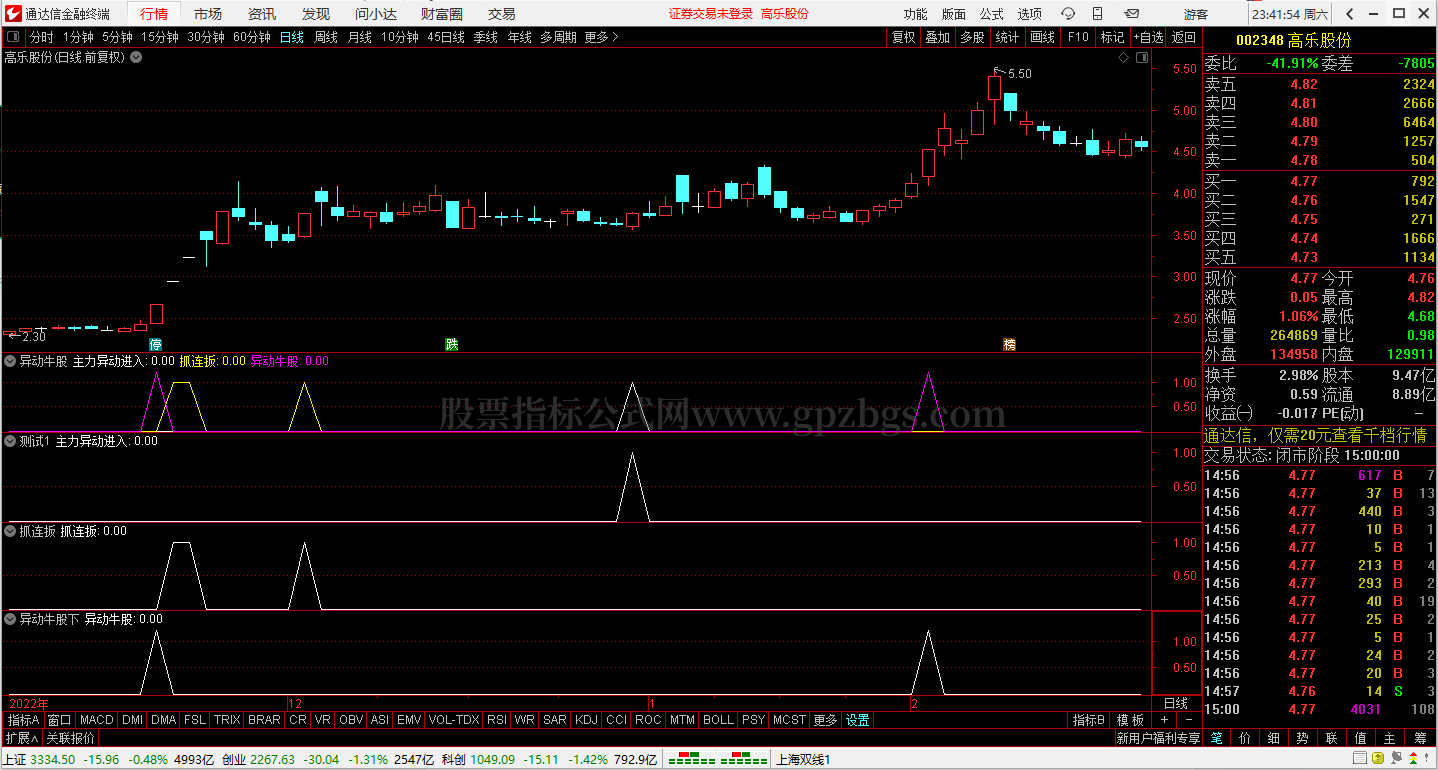
Task: Select the KDJ indicator
Action: click(587, 720)
